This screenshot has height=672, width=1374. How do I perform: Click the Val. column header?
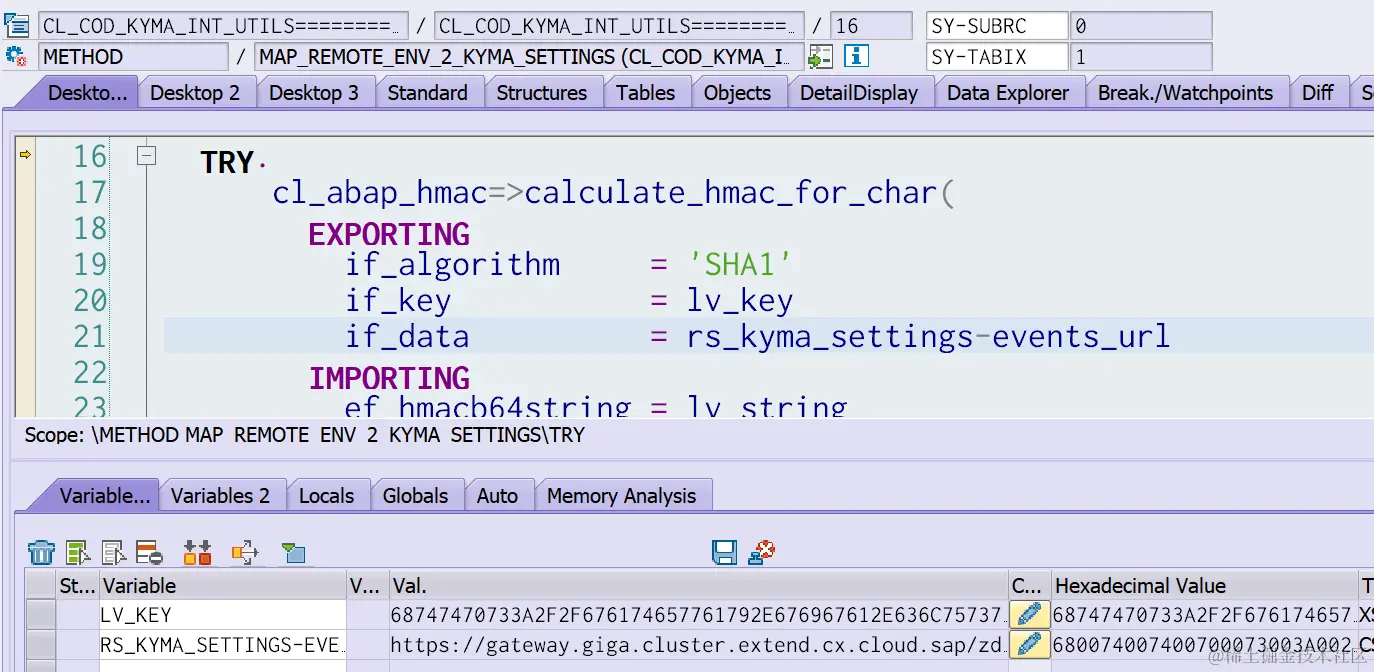[x=698, y=586]
